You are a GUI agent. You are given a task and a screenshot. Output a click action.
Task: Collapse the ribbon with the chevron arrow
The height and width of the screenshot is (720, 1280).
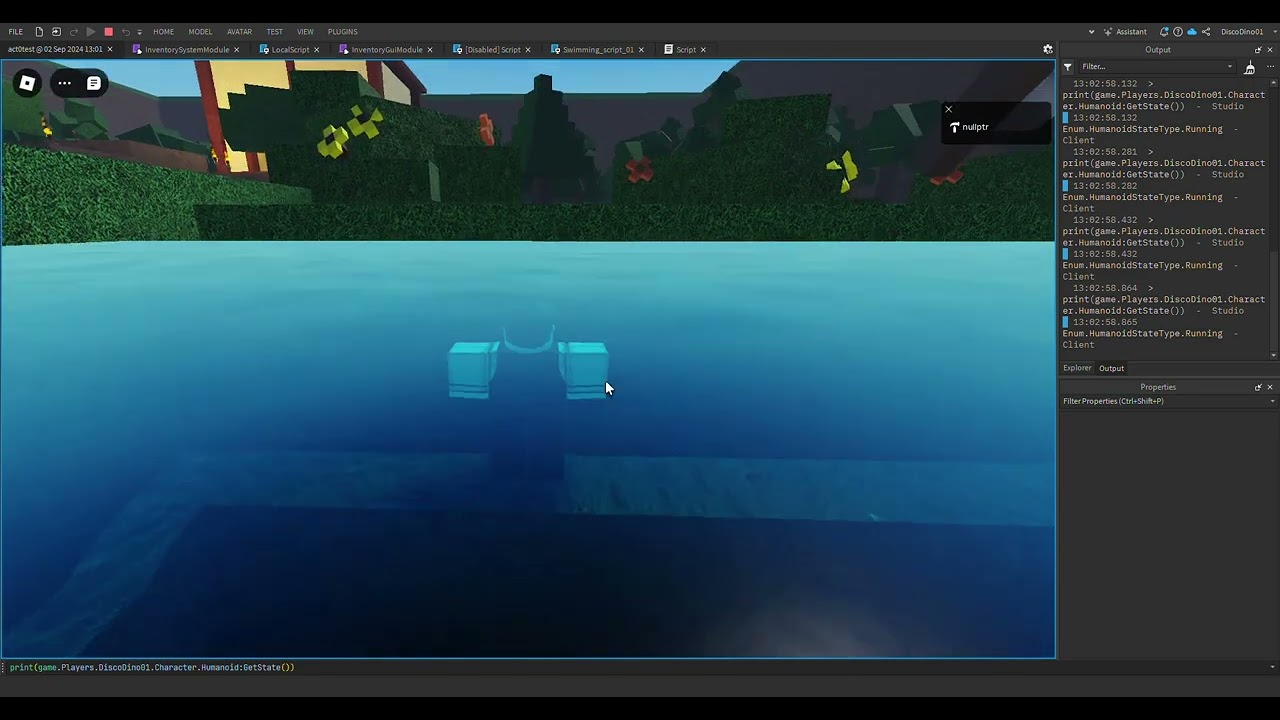click(1091, 32)
